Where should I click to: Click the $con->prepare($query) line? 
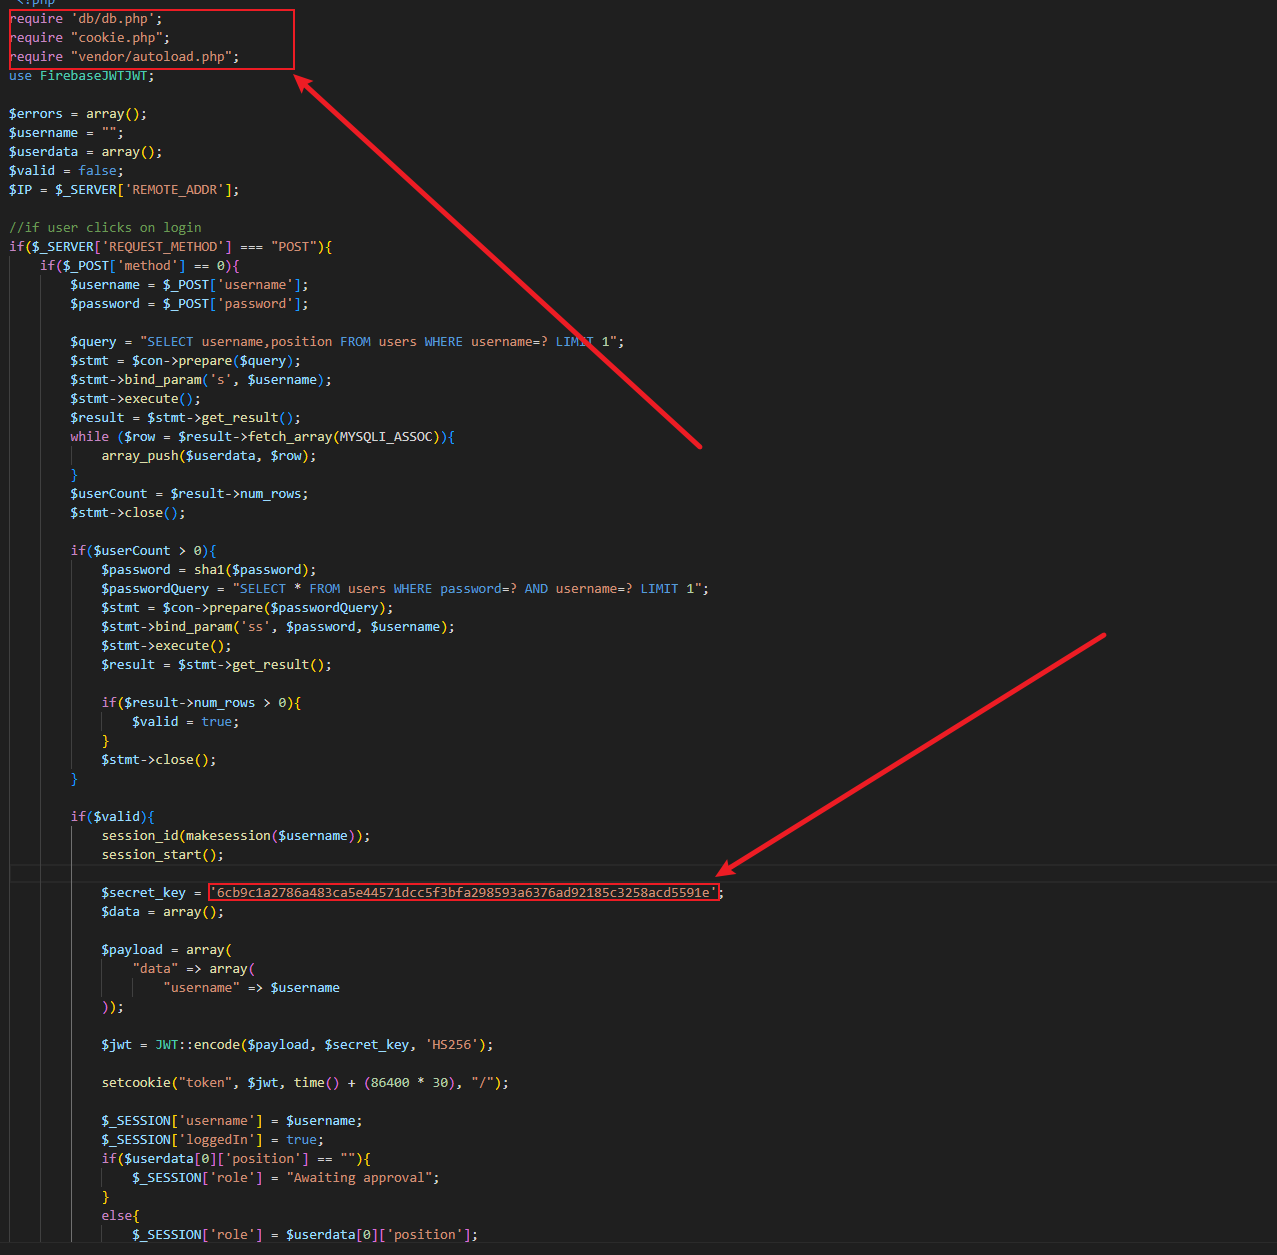click(186, 361)
